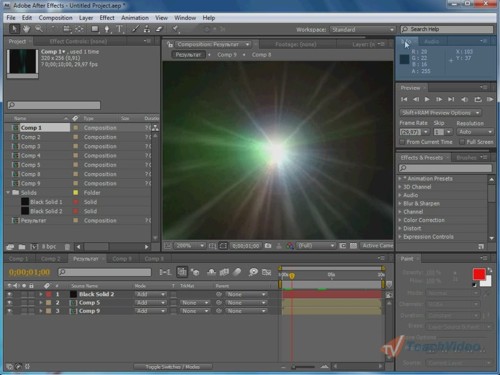This screenshot has height=375, width=500.
Task: Enable motion blur for timeline layers
Action: coord(237,272)
